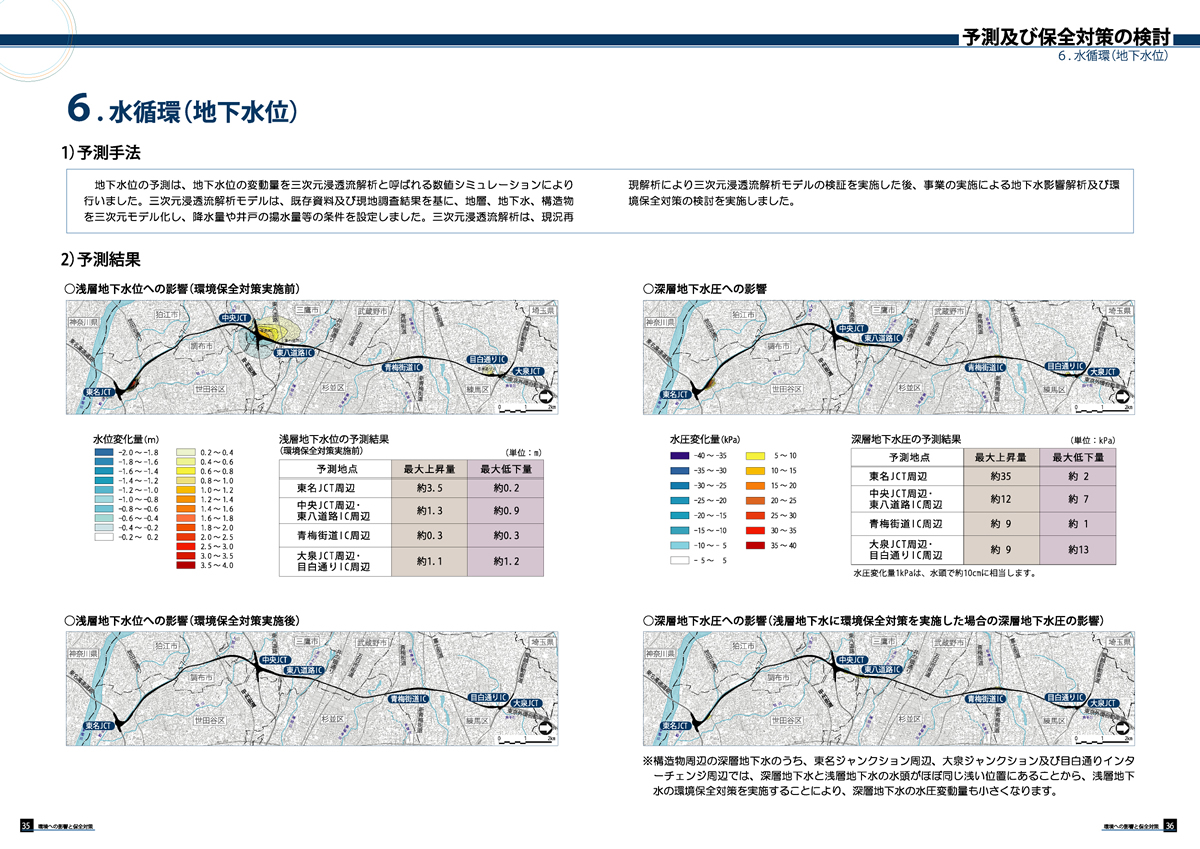1200x849 pixels.
Task: Select 約0.9 in the shallow groundwater table
Action: (x=506, y=511)
